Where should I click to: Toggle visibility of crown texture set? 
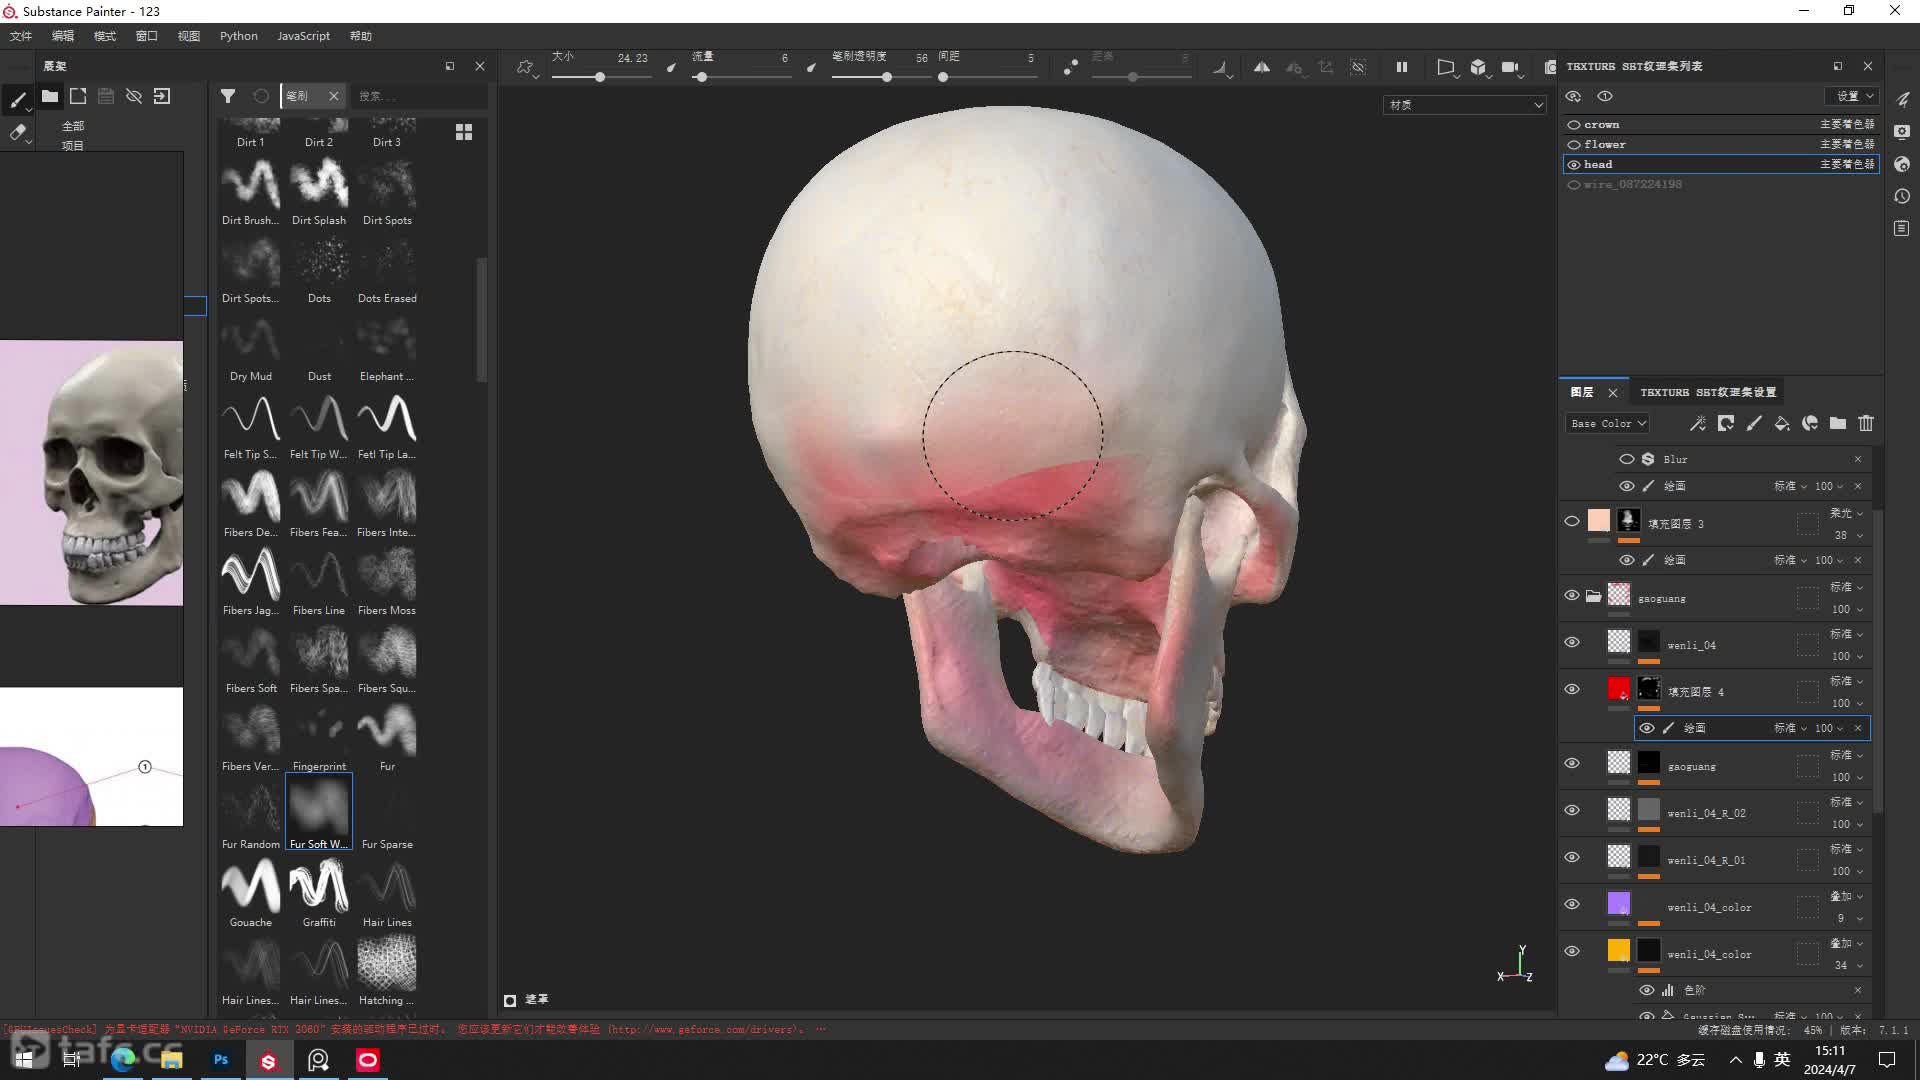[x=1574, y=125]
